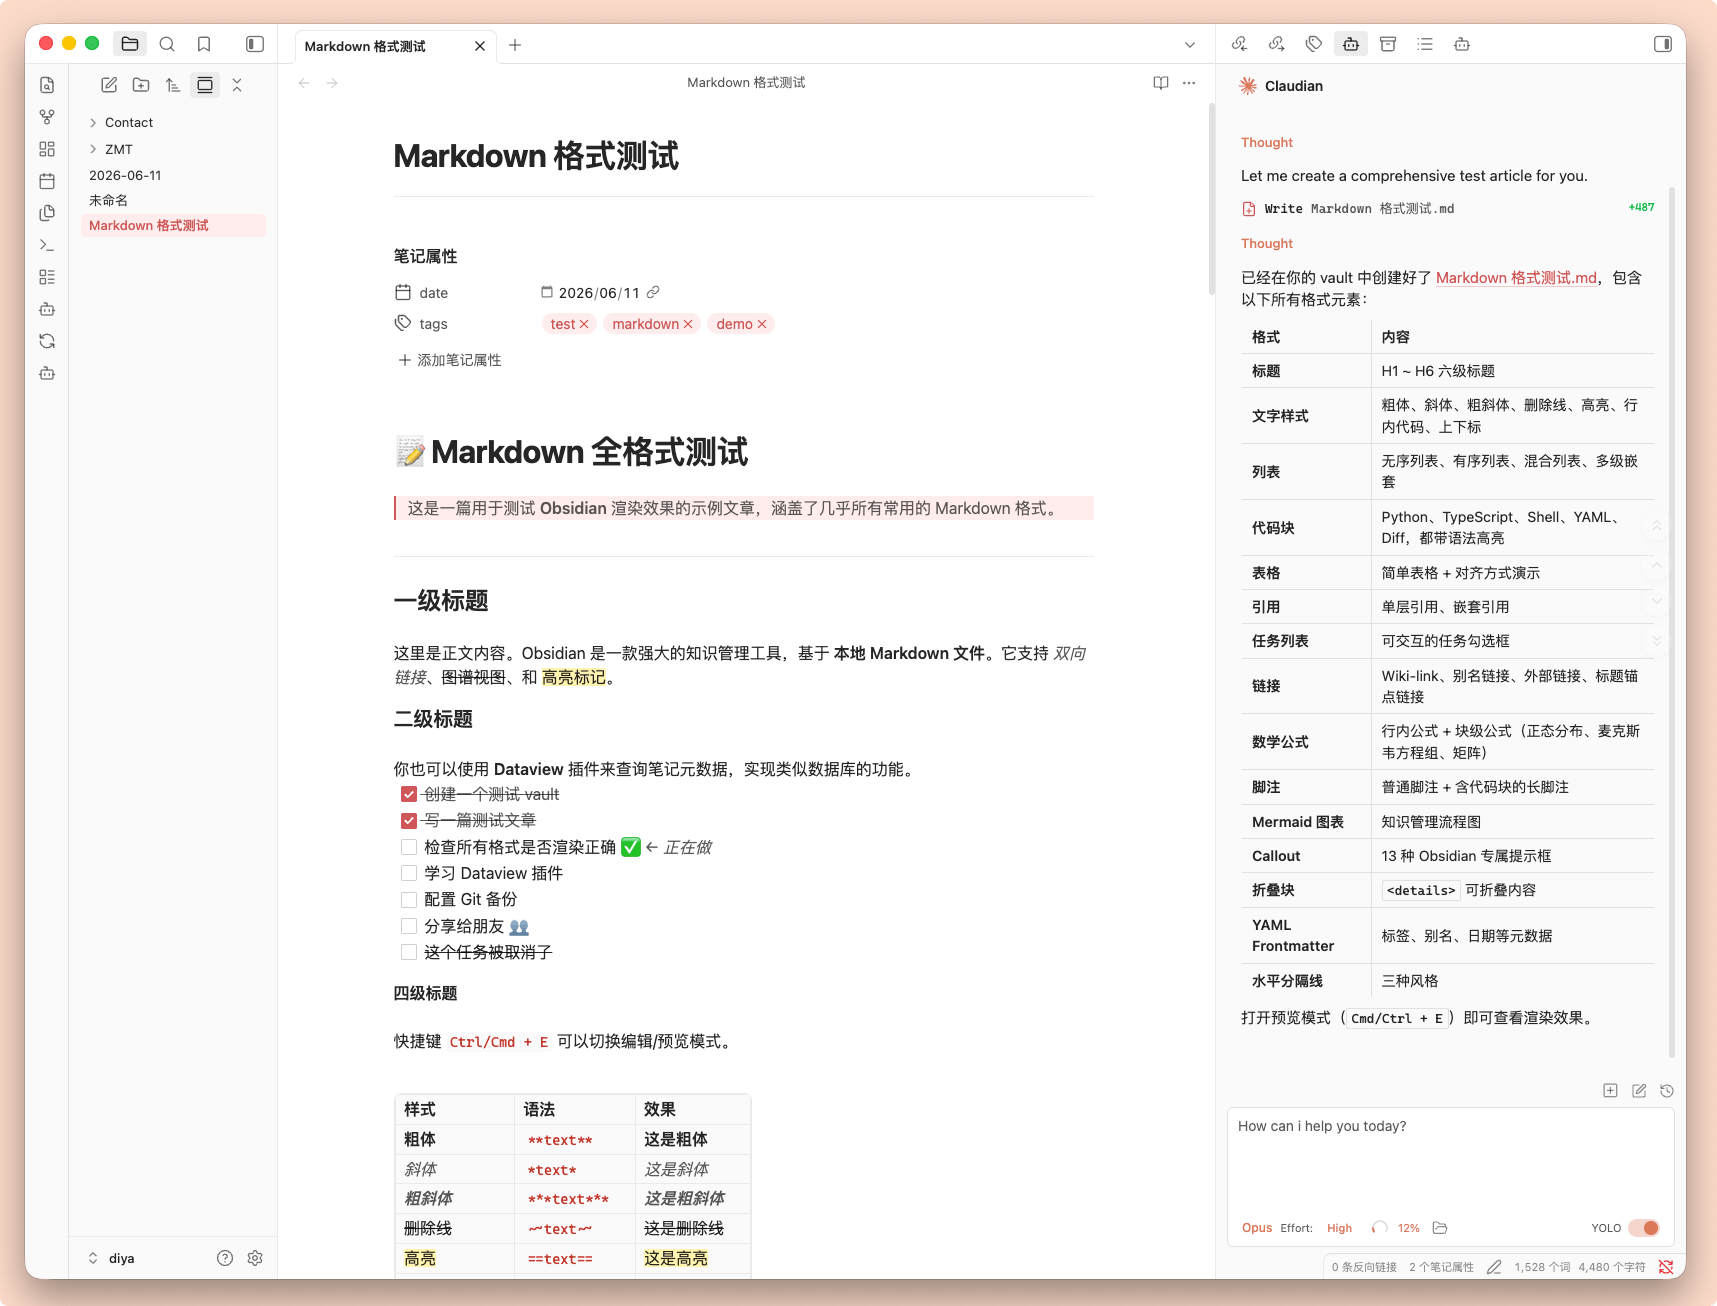Screen dimensions: 1717x1306
Task: Open the file explorer panel
Action: [x=130, y=44]
